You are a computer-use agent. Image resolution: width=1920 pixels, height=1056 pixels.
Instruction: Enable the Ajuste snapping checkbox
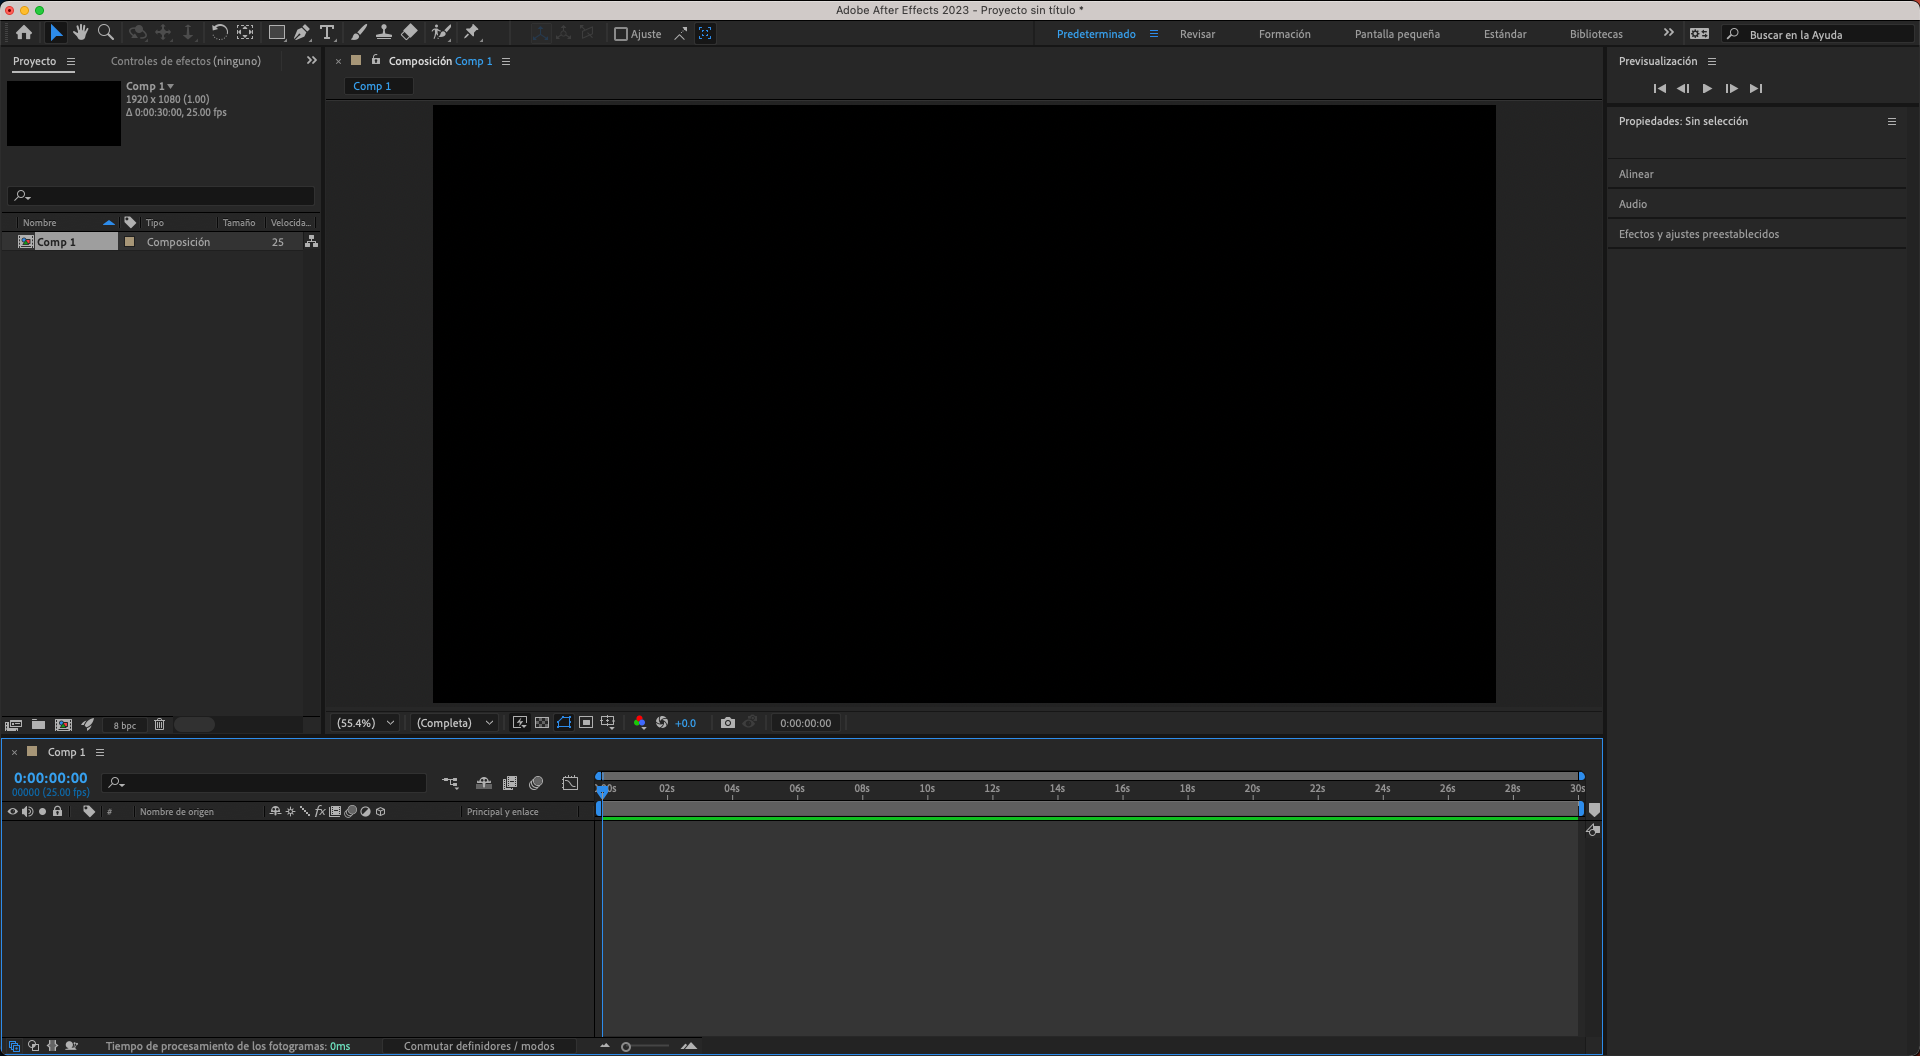click(x=621, y=33)
